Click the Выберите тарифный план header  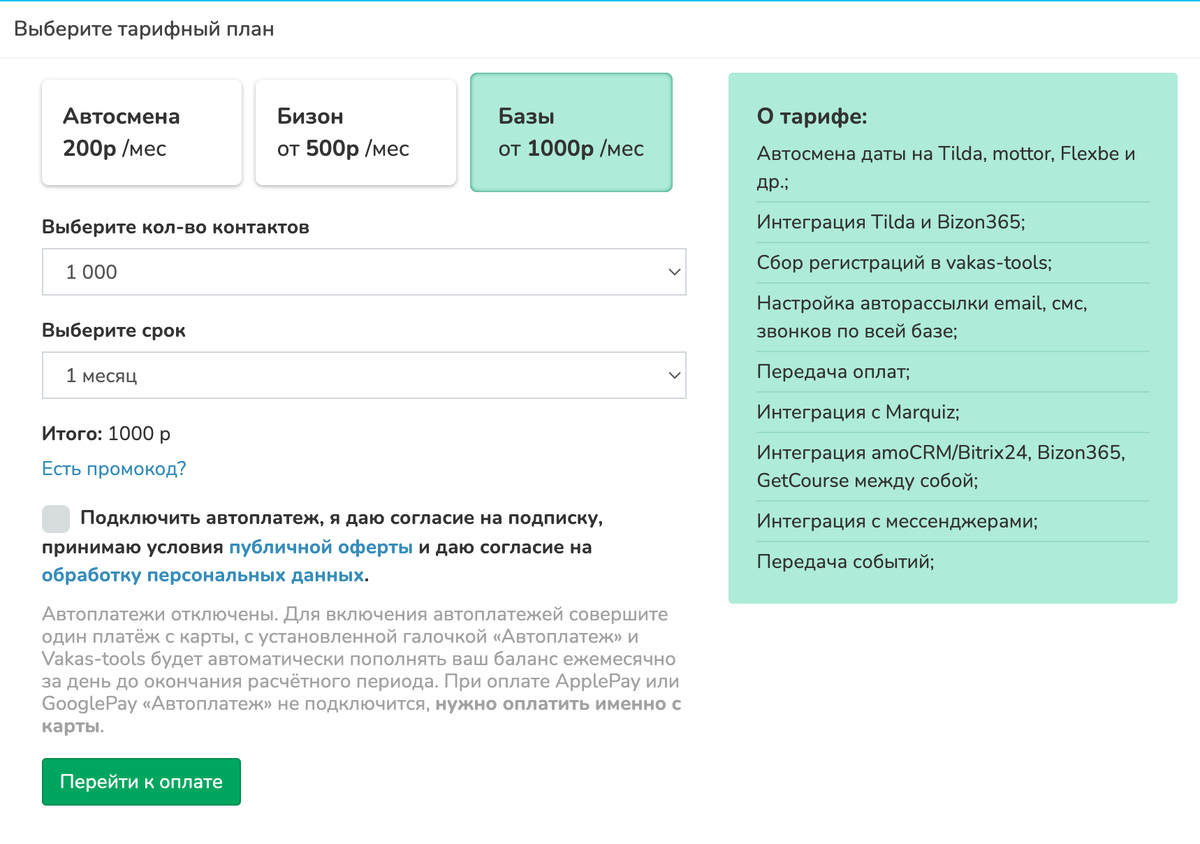(x=144, y=29)
